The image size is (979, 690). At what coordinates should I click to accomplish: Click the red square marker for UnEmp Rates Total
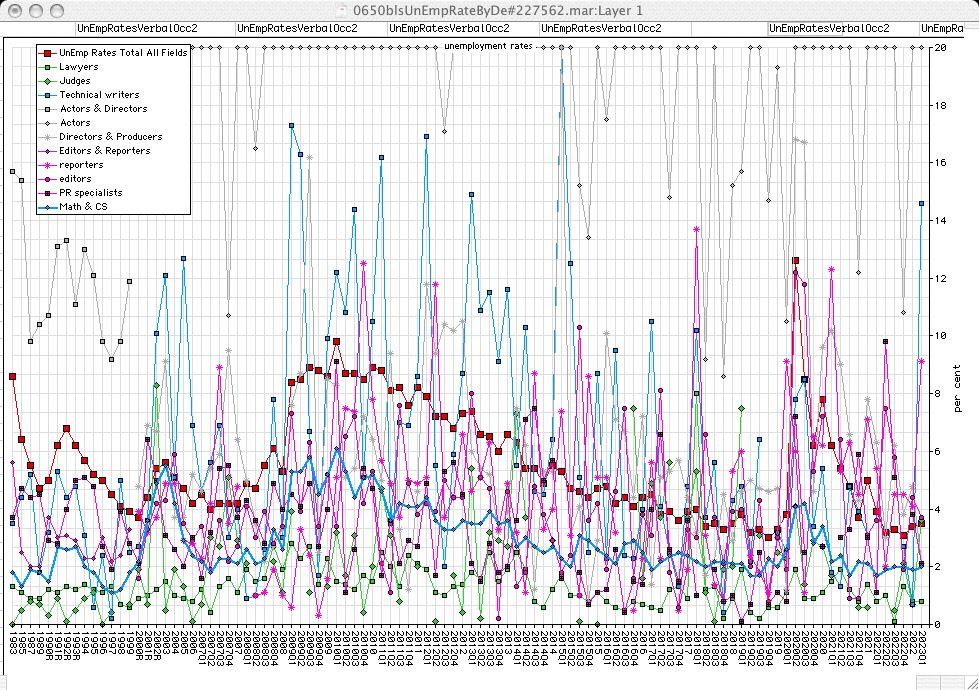pyautogui.click(x=47, y=52)
